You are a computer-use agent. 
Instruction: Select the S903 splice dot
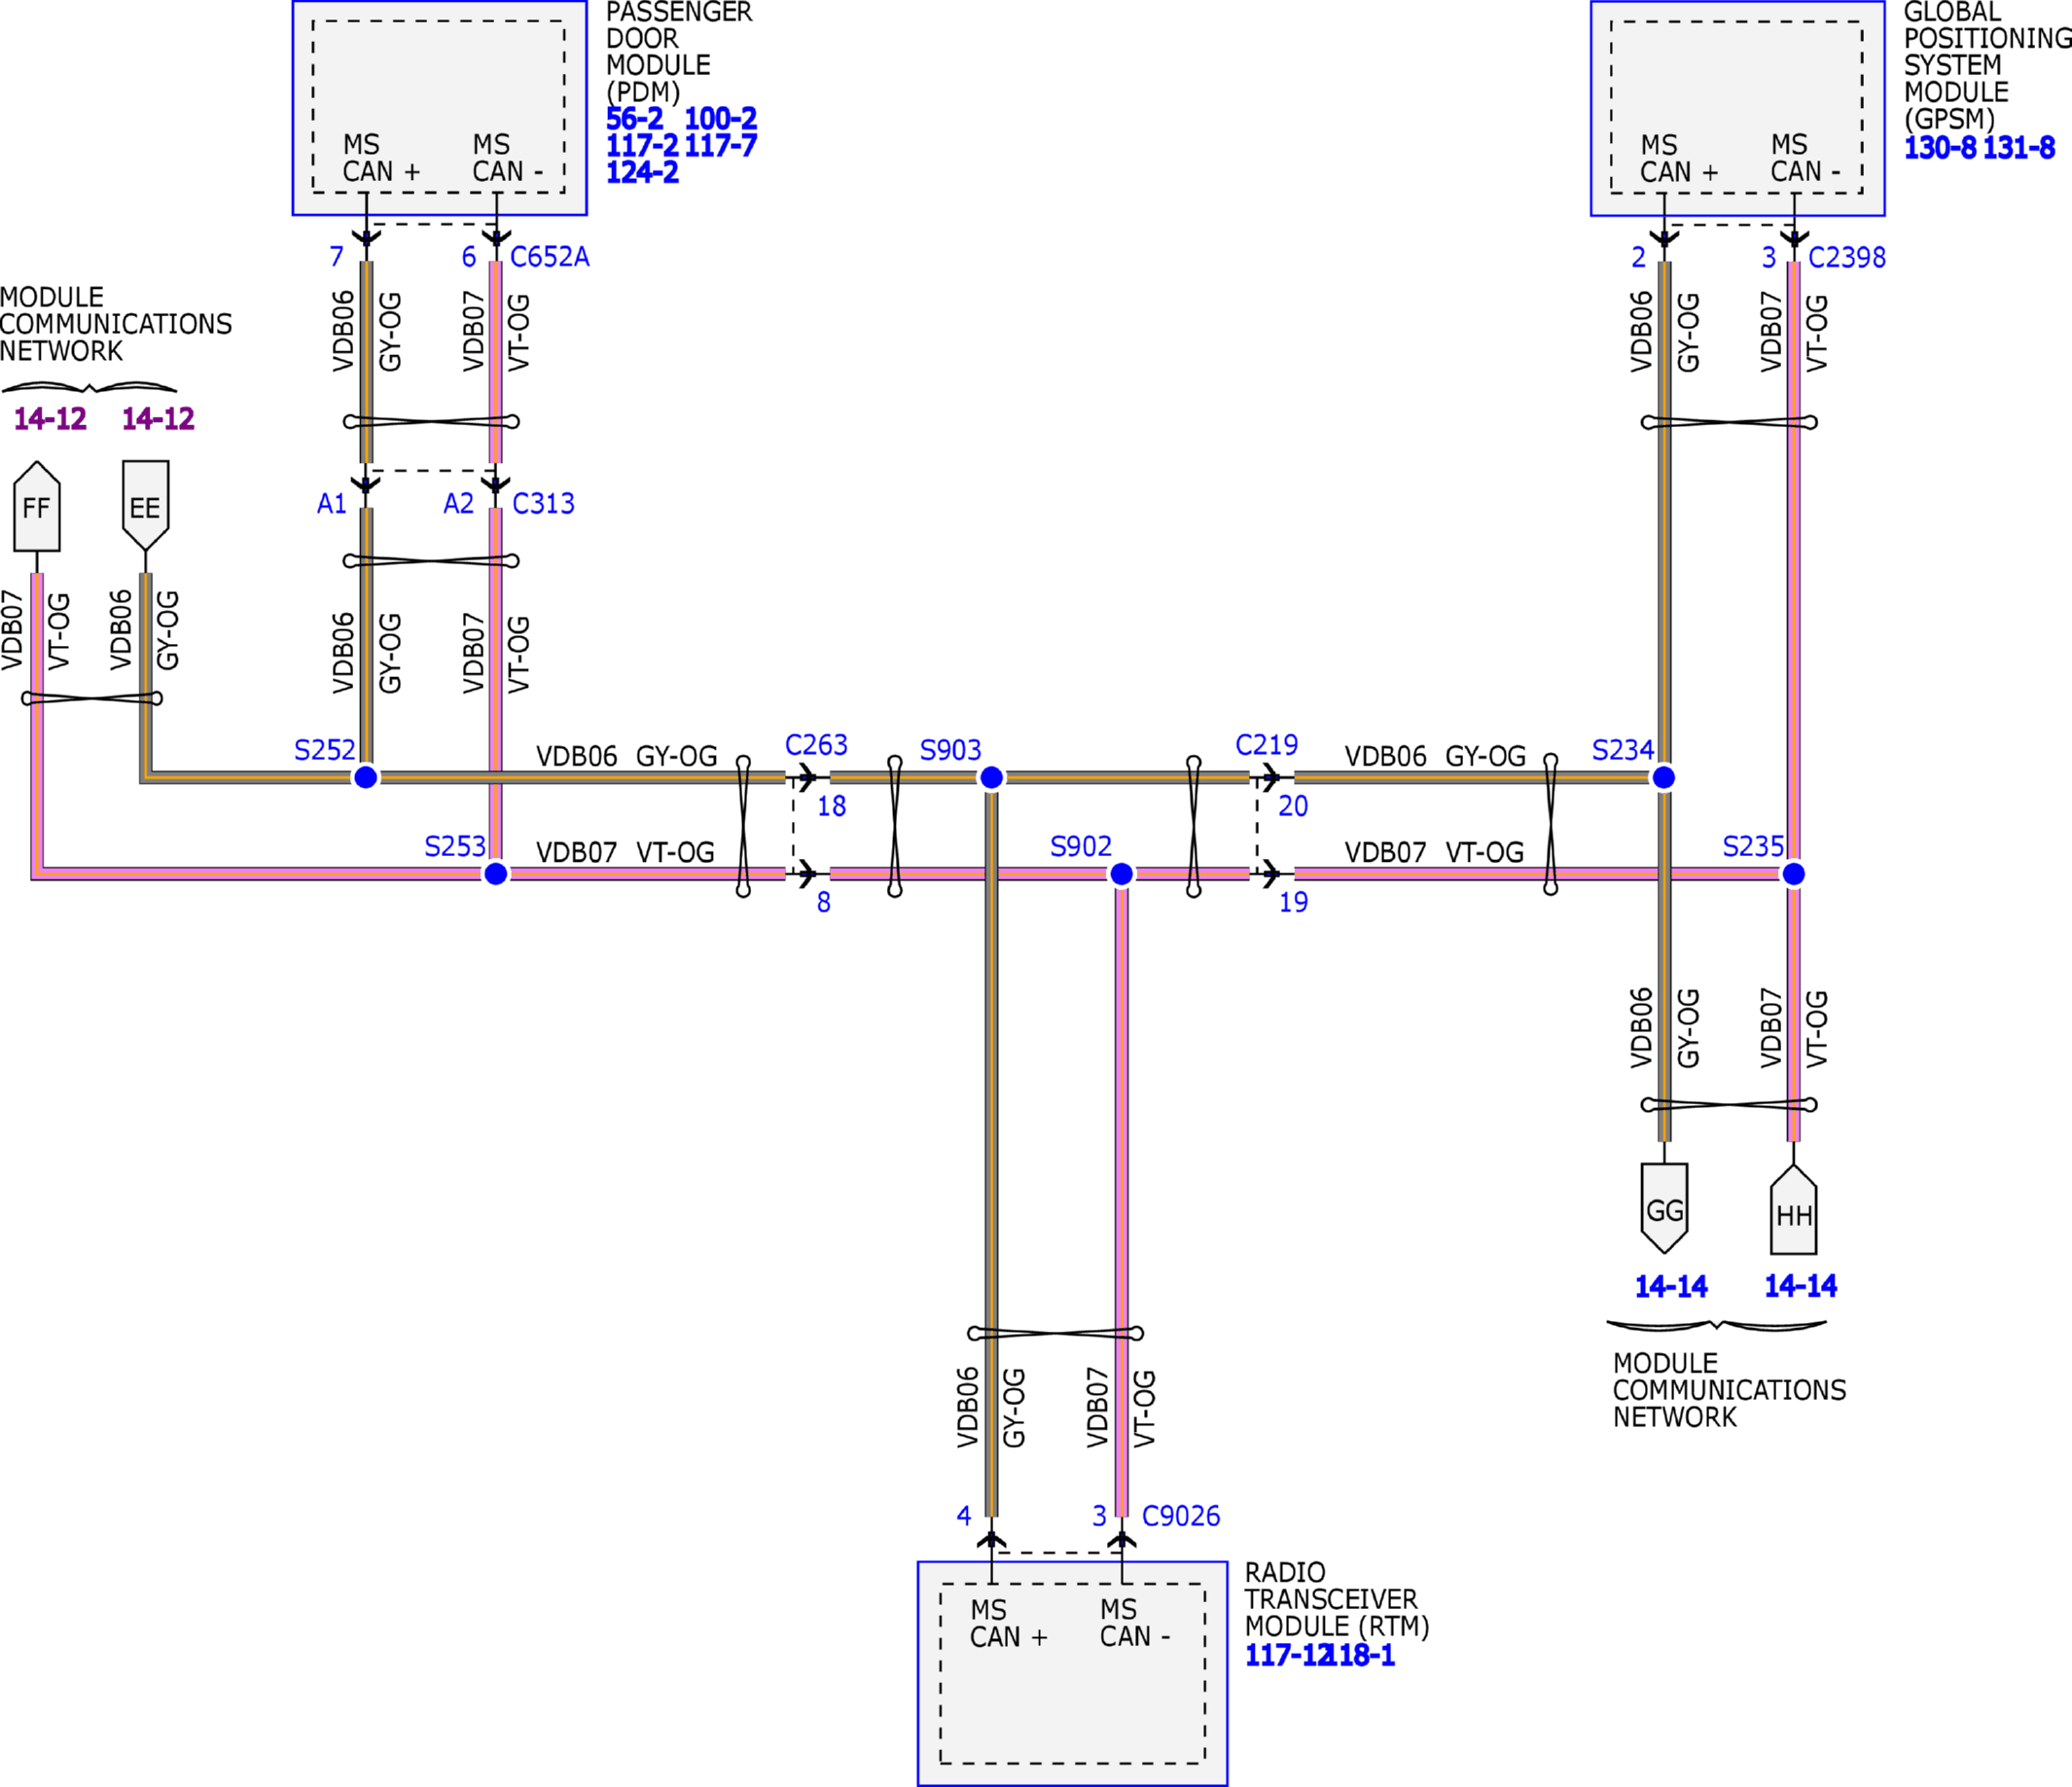coord(991,777)
